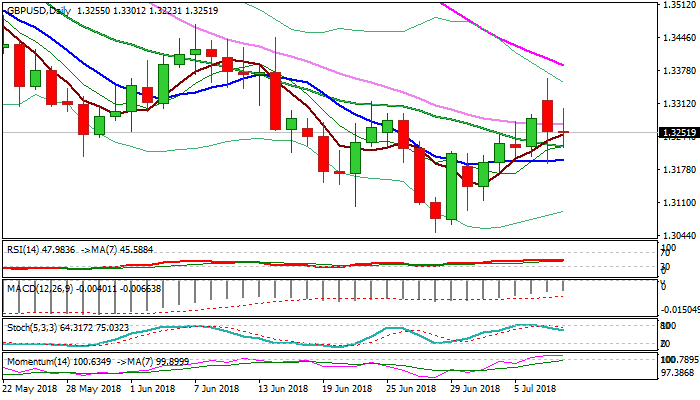
Task: Click the ->MA(7) 99.8999 Momentum text
Action: click(x=152, y=361)
